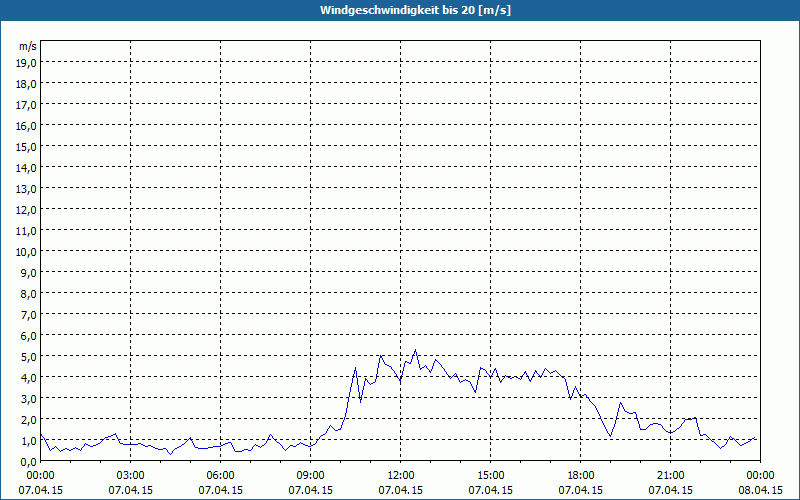The width and height of the screenshot is (800, 500).
Task: Click the 15:00 time axis label
Action: point(490,476)
